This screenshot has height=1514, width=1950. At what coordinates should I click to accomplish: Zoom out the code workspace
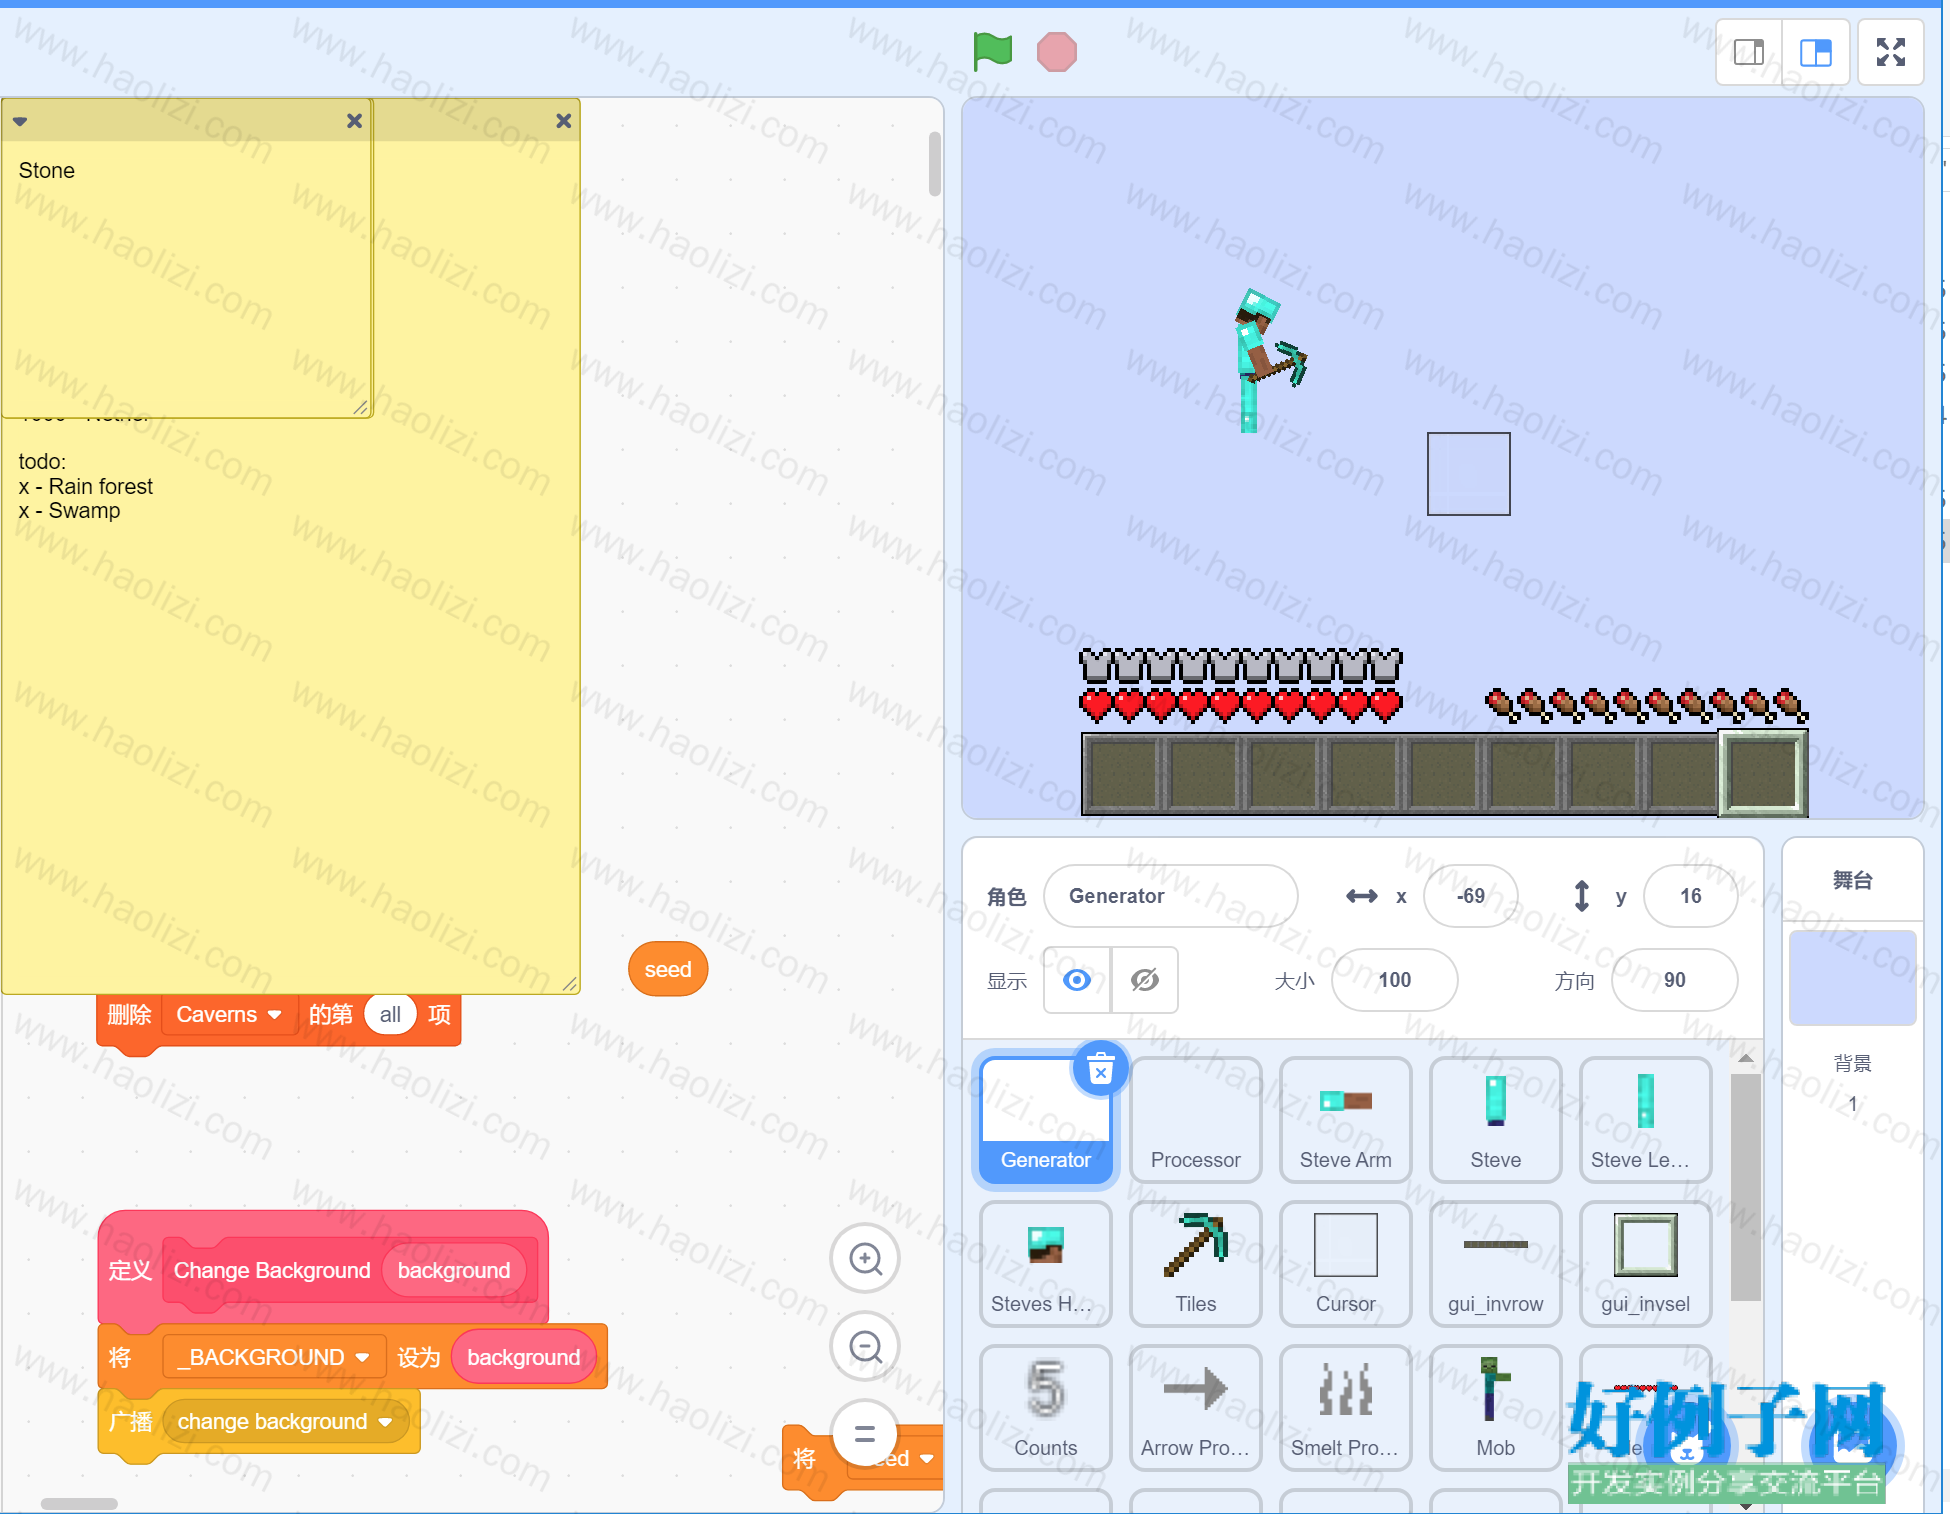tap(865, 1347)
